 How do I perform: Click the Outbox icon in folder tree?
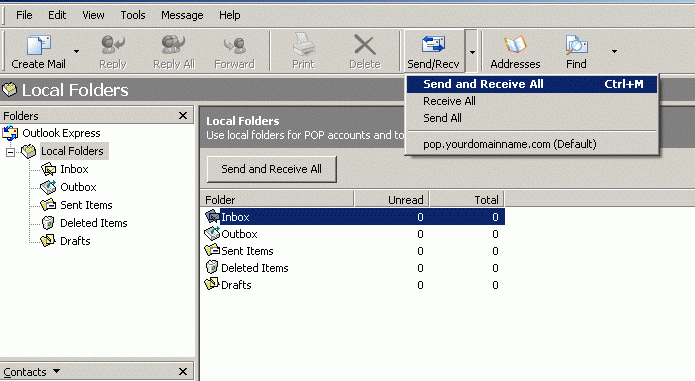point(48,187)
